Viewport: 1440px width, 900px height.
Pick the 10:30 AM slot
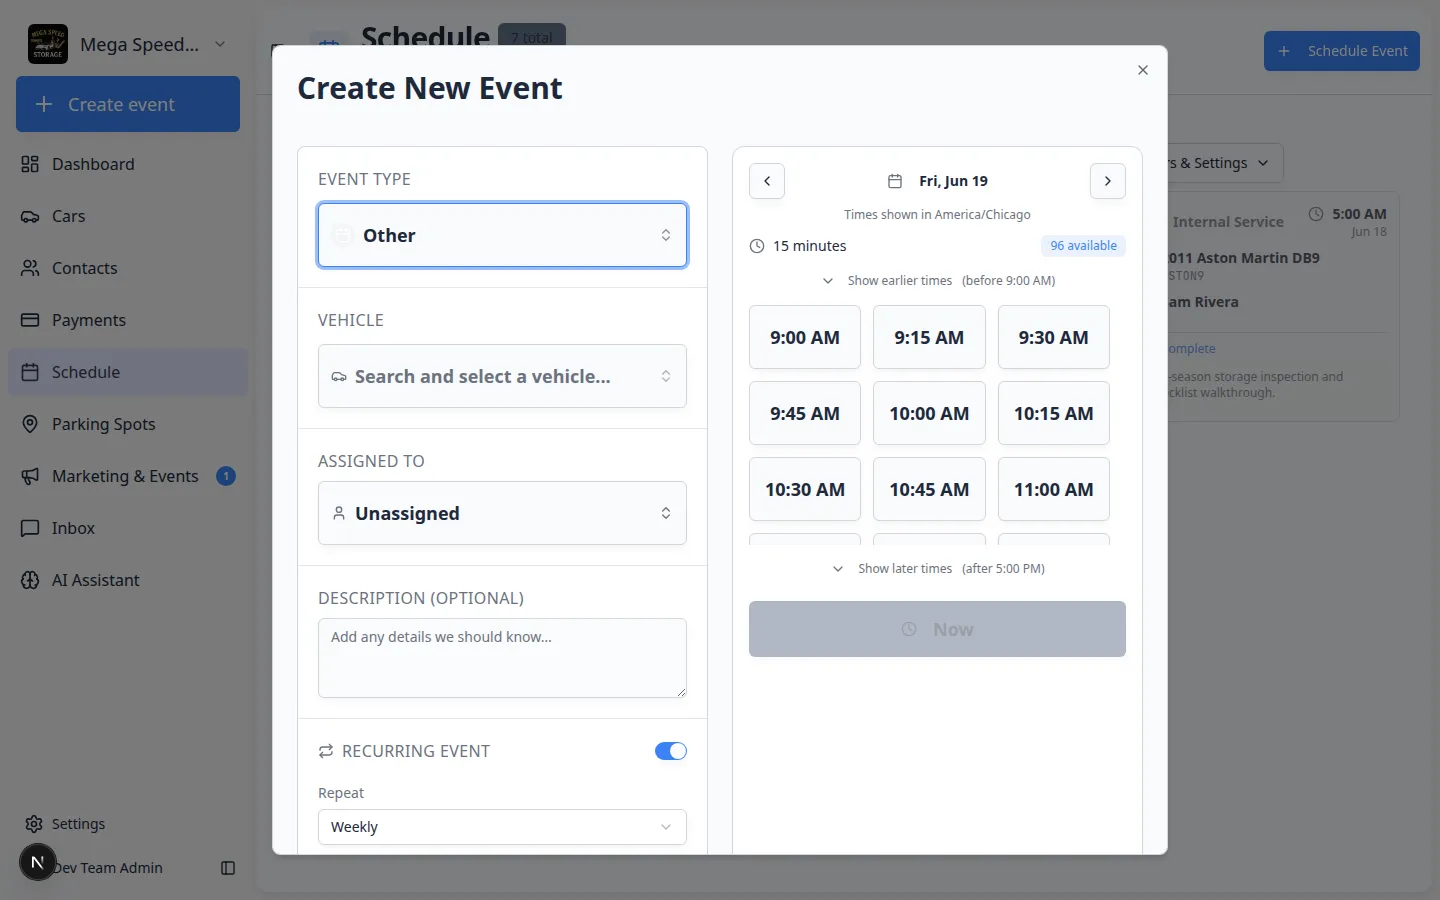pyautogui.click(x=805, y=489)
